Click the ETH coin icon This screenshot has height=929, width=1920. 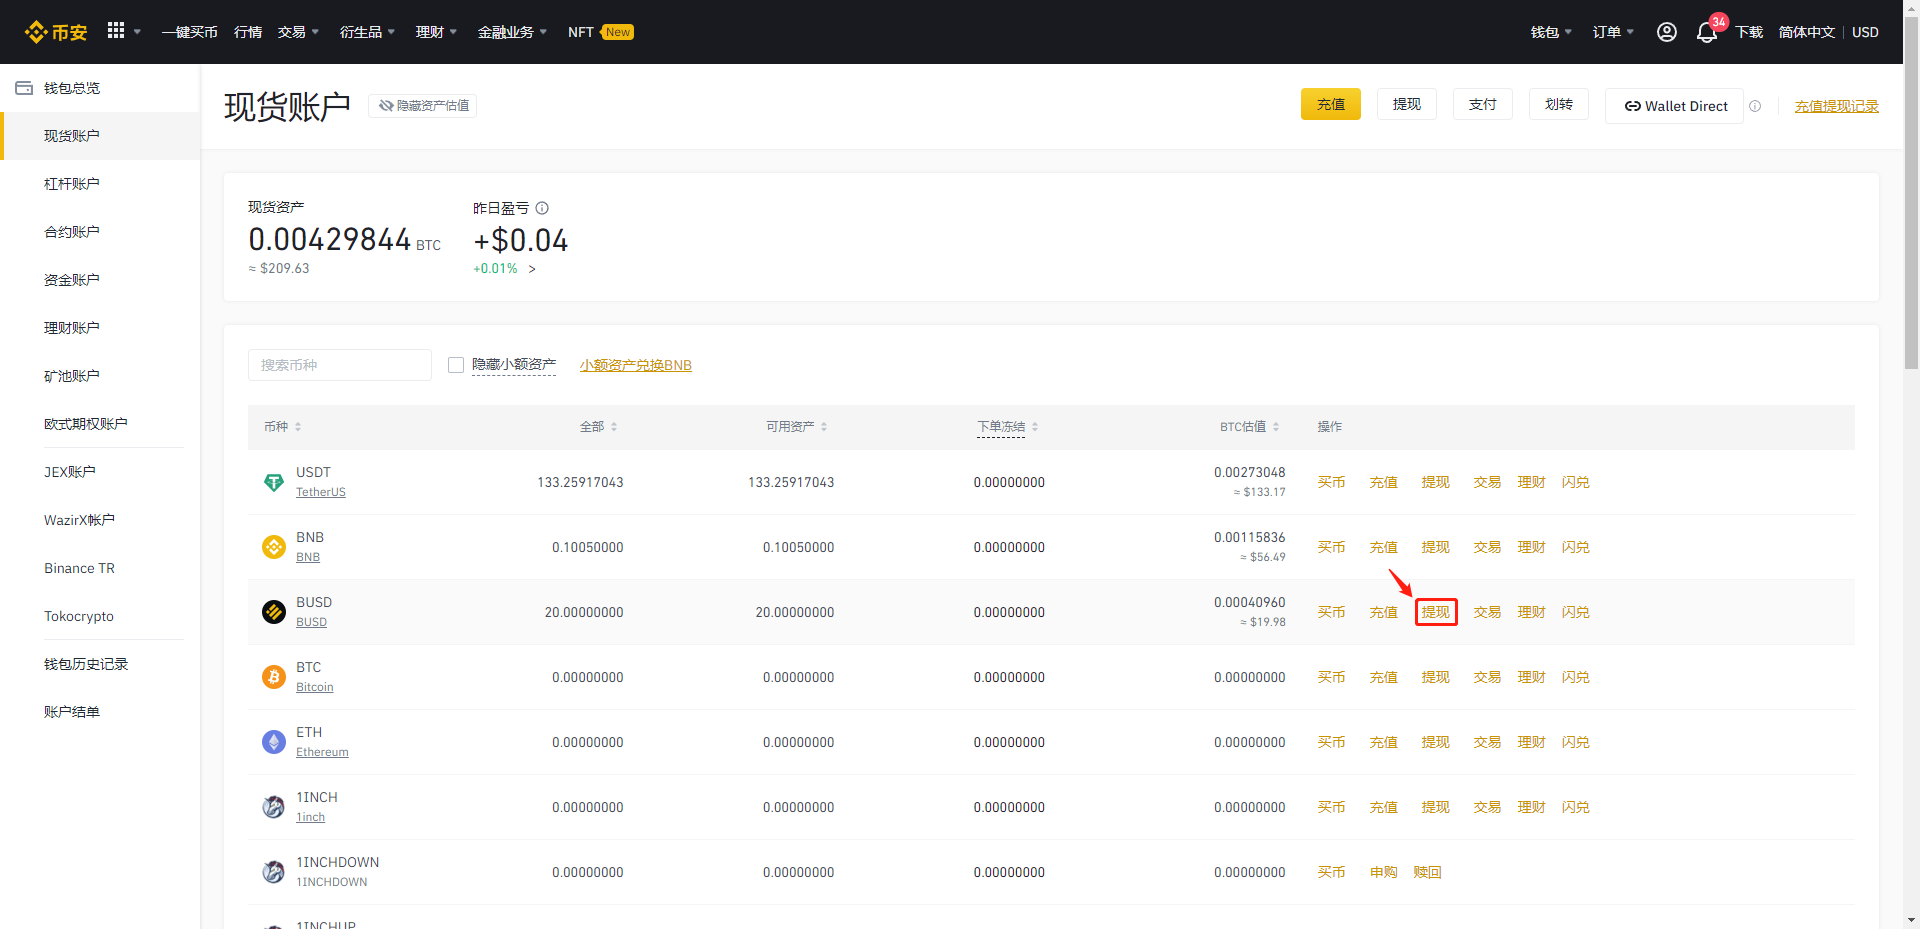pyautogui.click(x=274, y=742)
